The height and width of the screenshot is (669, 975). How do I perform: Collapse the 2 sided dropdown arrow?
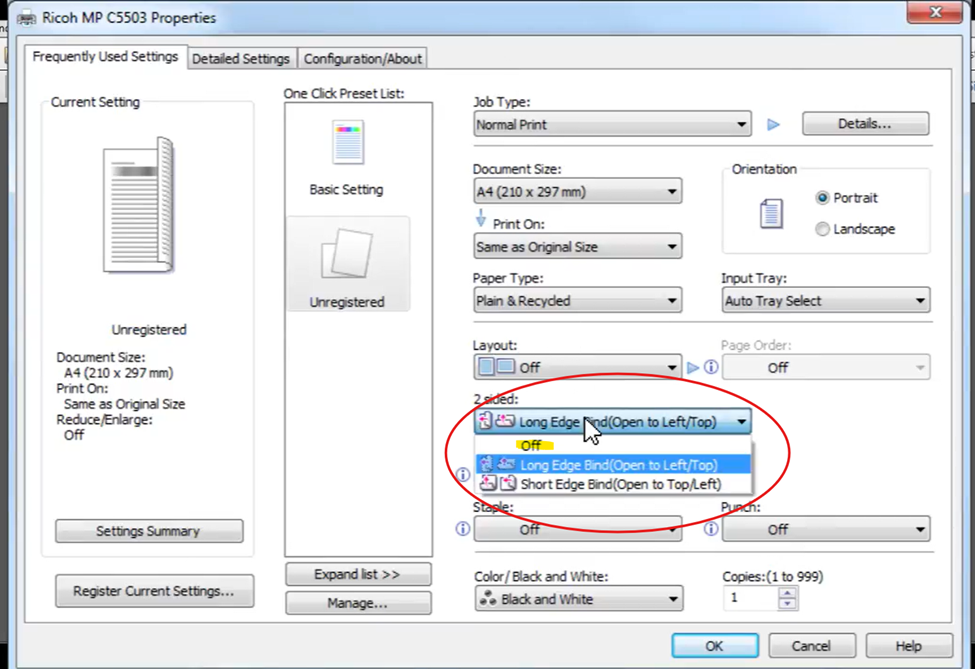(741, 422)
